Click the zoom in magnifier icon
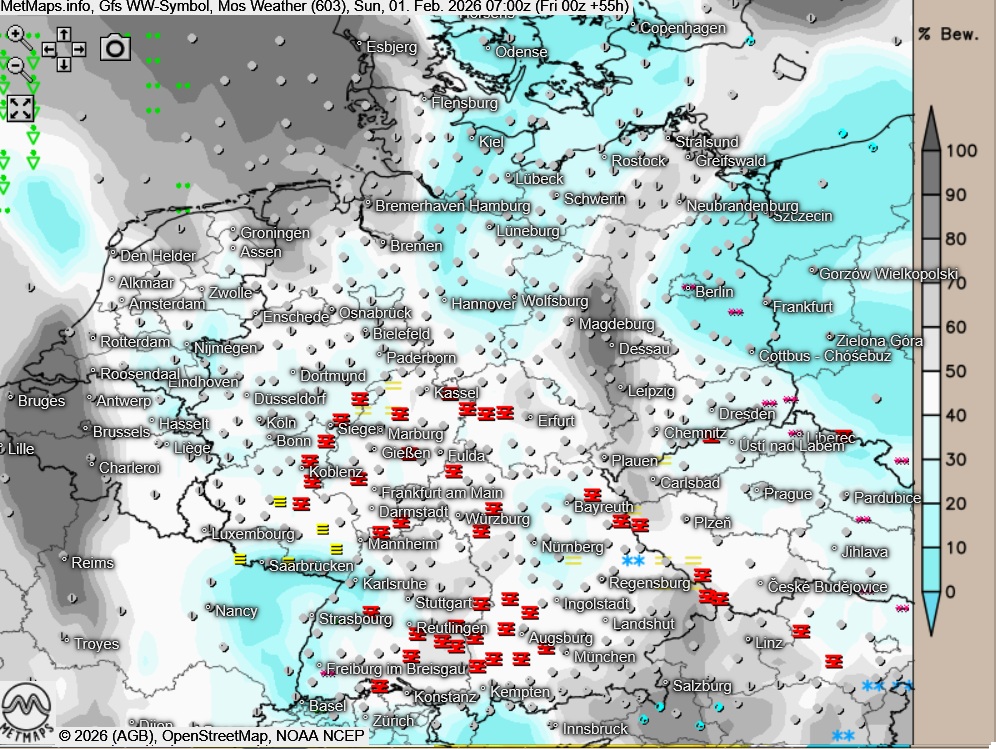Viewport: 996px width, 749px height. coord(17,36)
